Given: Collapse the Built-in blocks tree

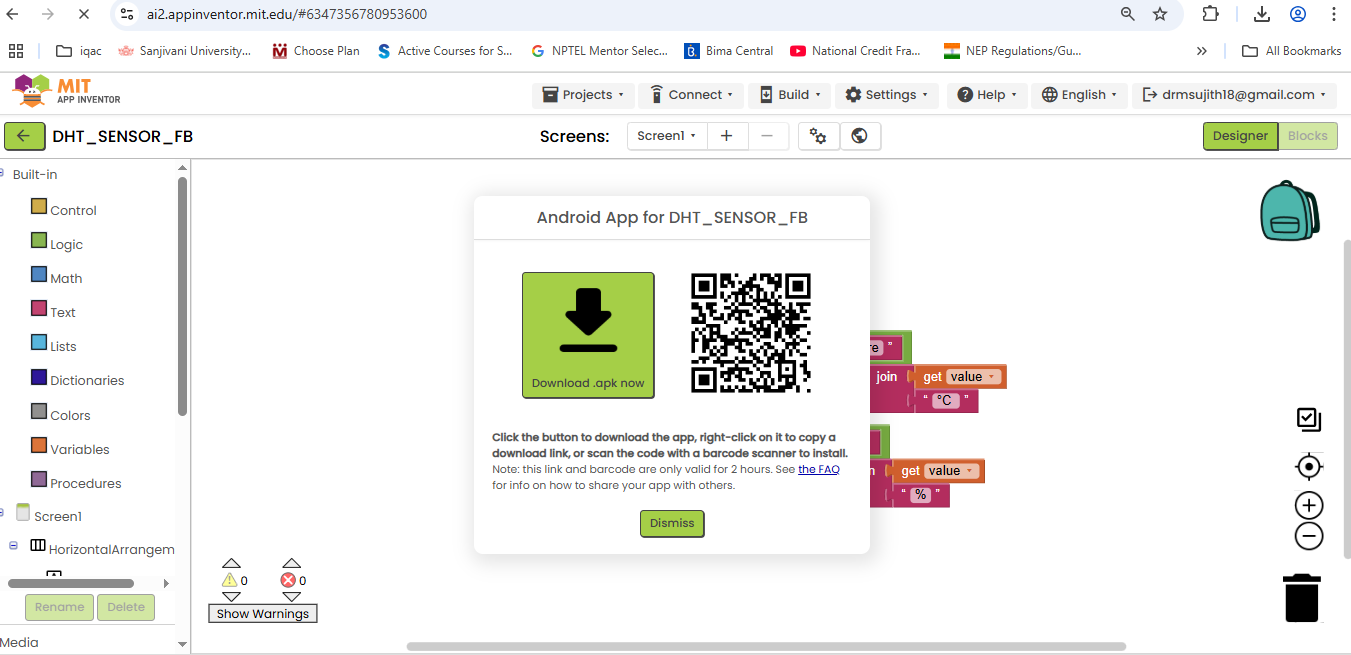Looking at the screenshot, I should coord(3,174).
